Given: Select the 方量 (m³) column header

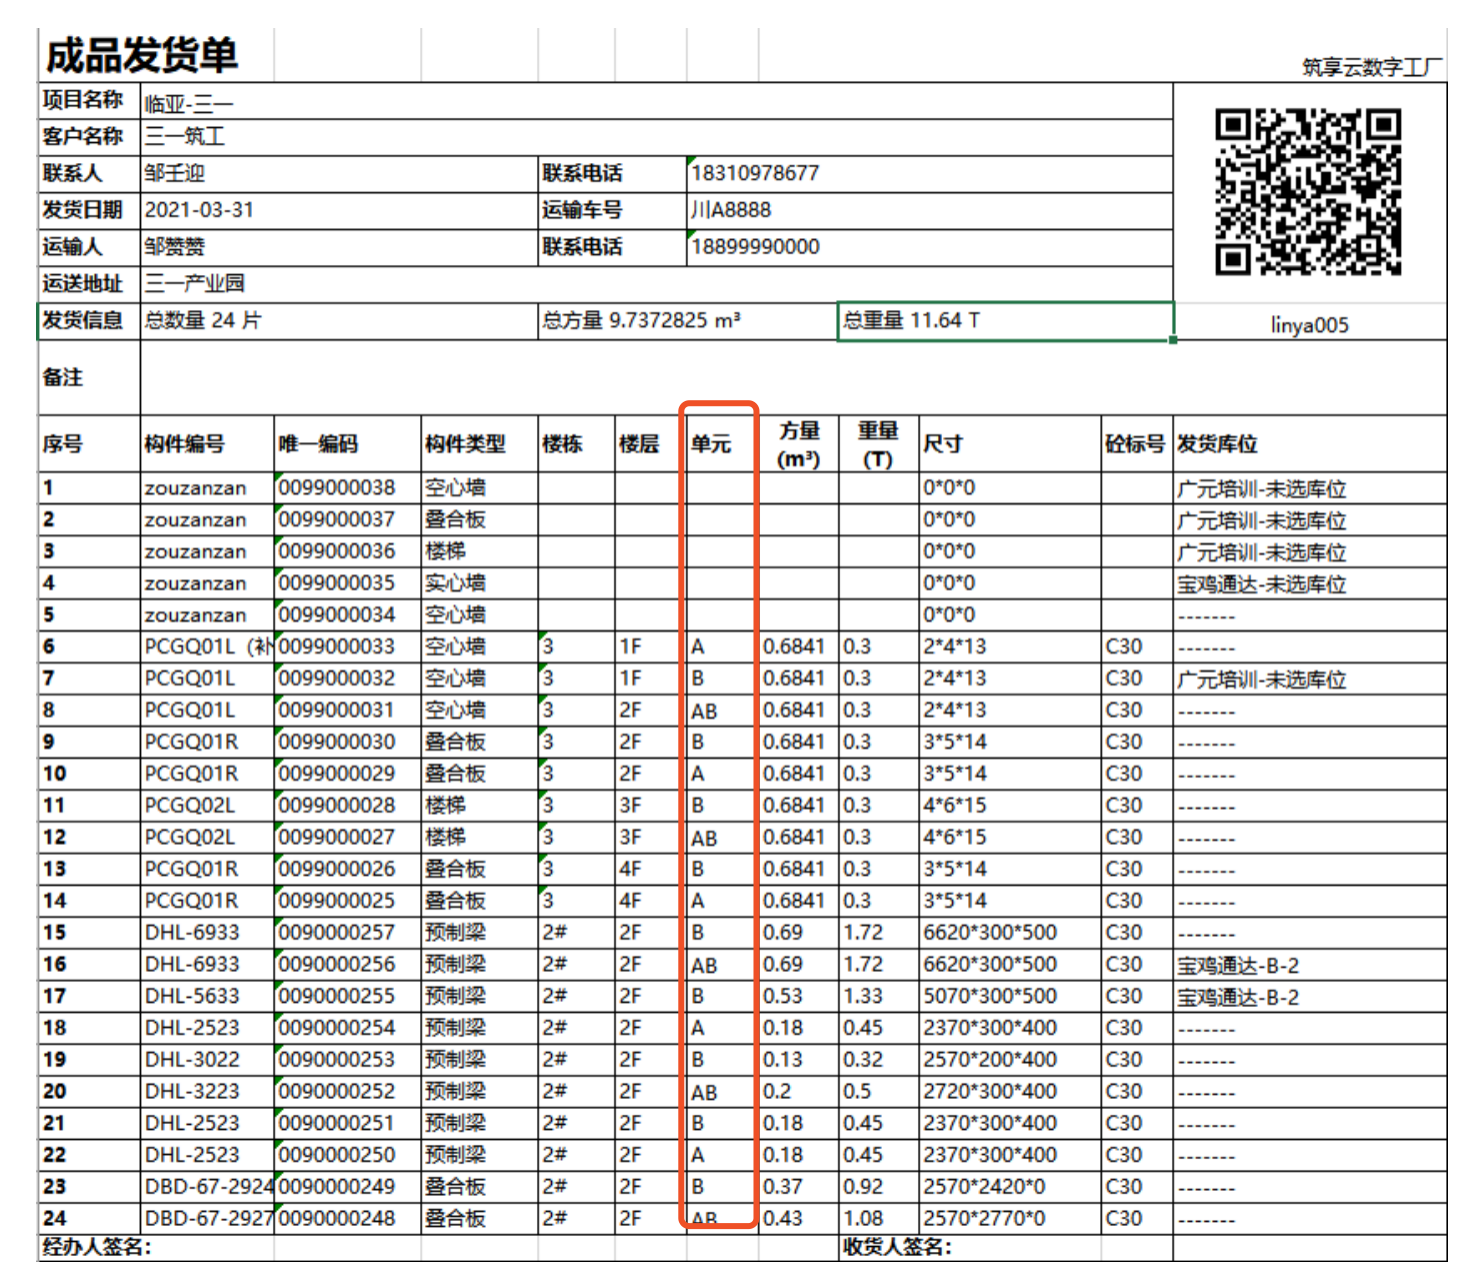Looking at the screenshot, I should 798,444.
